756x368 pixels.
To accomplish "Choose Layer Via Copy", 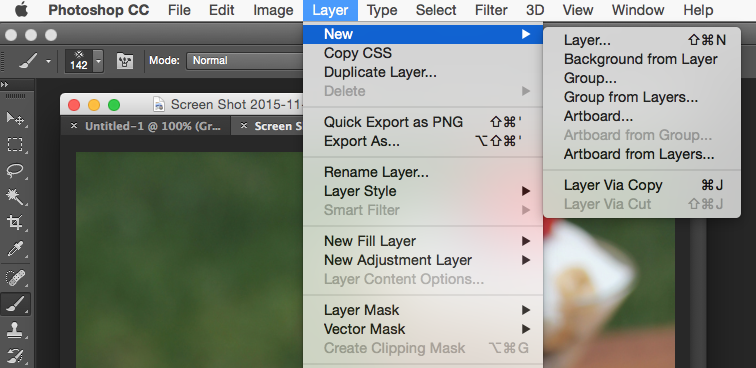I will [642, 185].
